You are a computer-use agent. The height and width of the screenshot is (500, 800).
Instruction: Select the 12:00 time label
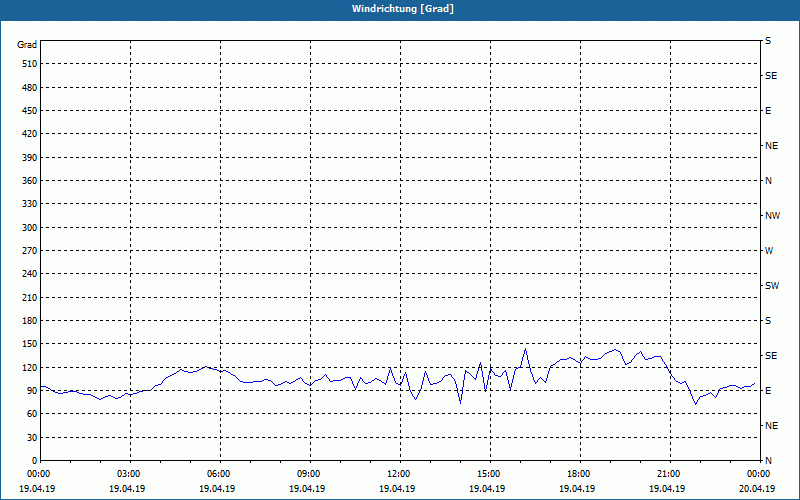[x=399, y=474]
